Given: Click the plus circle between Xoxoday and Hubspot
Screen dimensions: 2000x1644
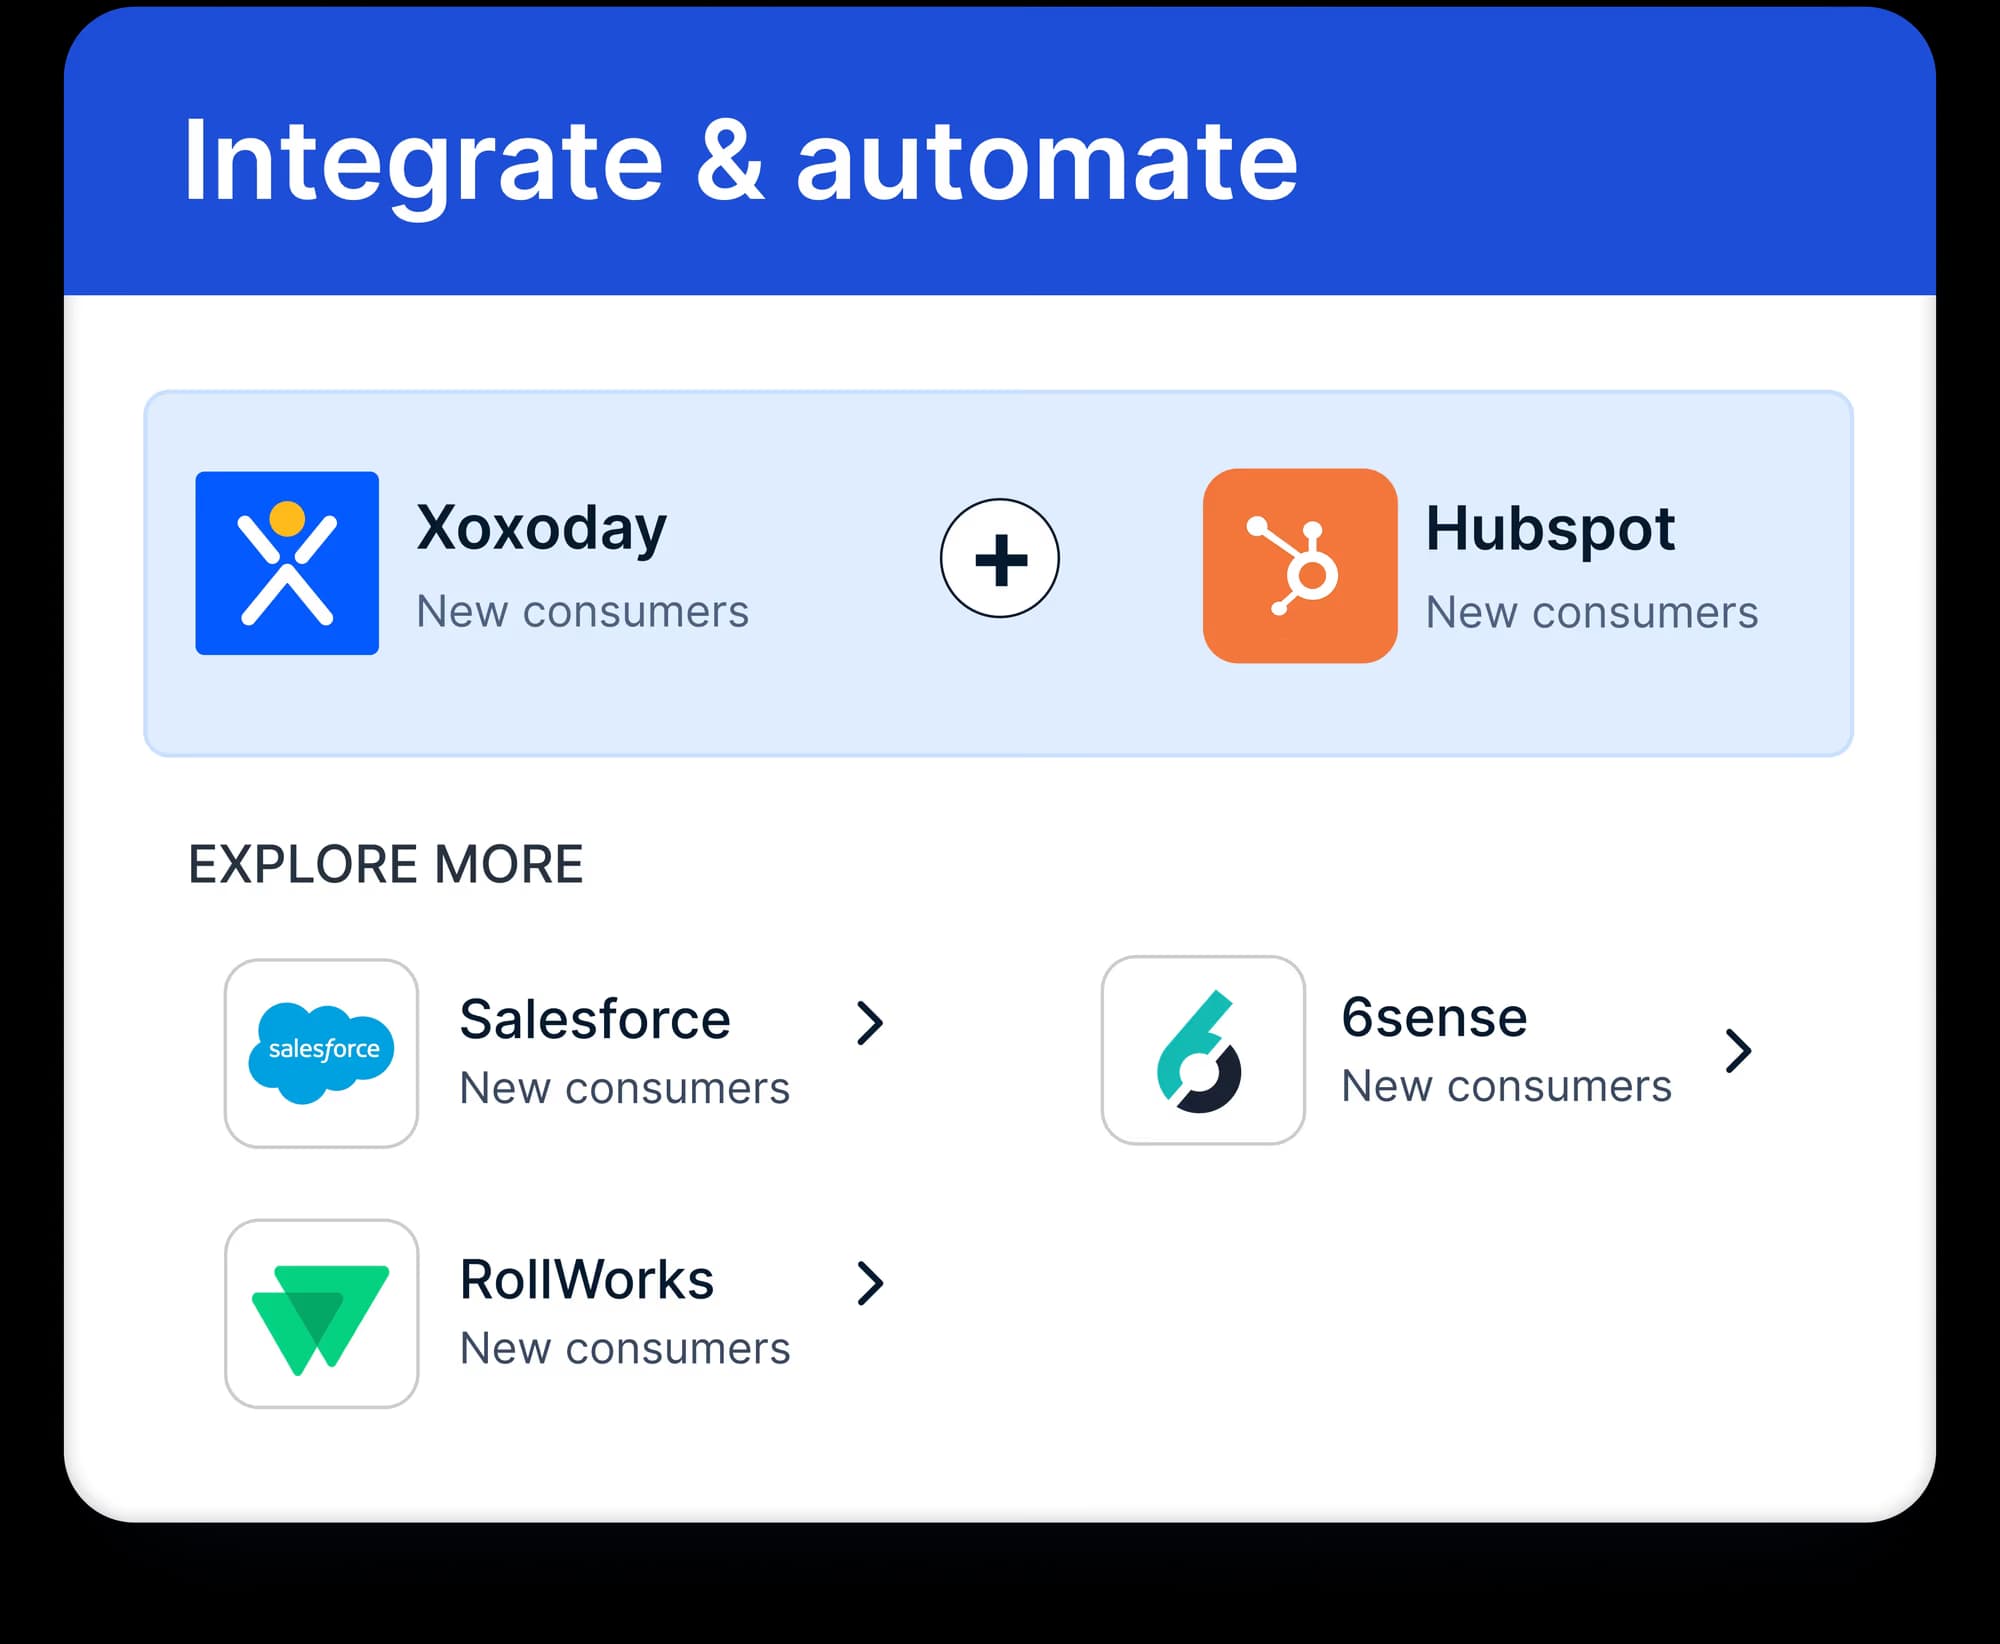Looking at the screenshot, I should [1000, 558].
